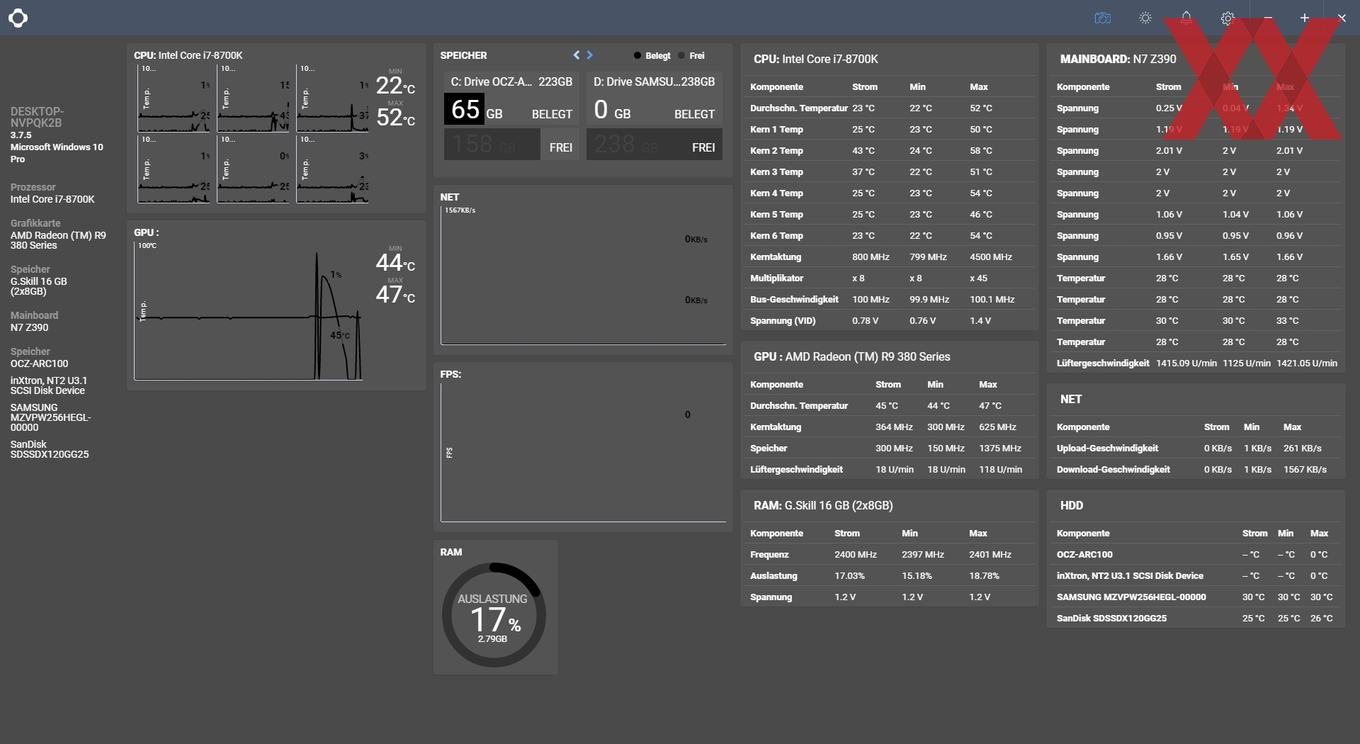Screen dimensions: 1360x744
Task: Click the 1375 MHz GPU memory max value
Action: click(x=999, y=448)
